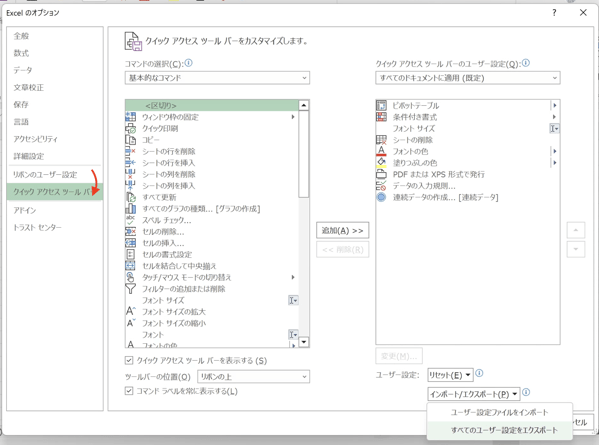
Task: Click the command list scroll down arrow
Action: pos(304,342)
